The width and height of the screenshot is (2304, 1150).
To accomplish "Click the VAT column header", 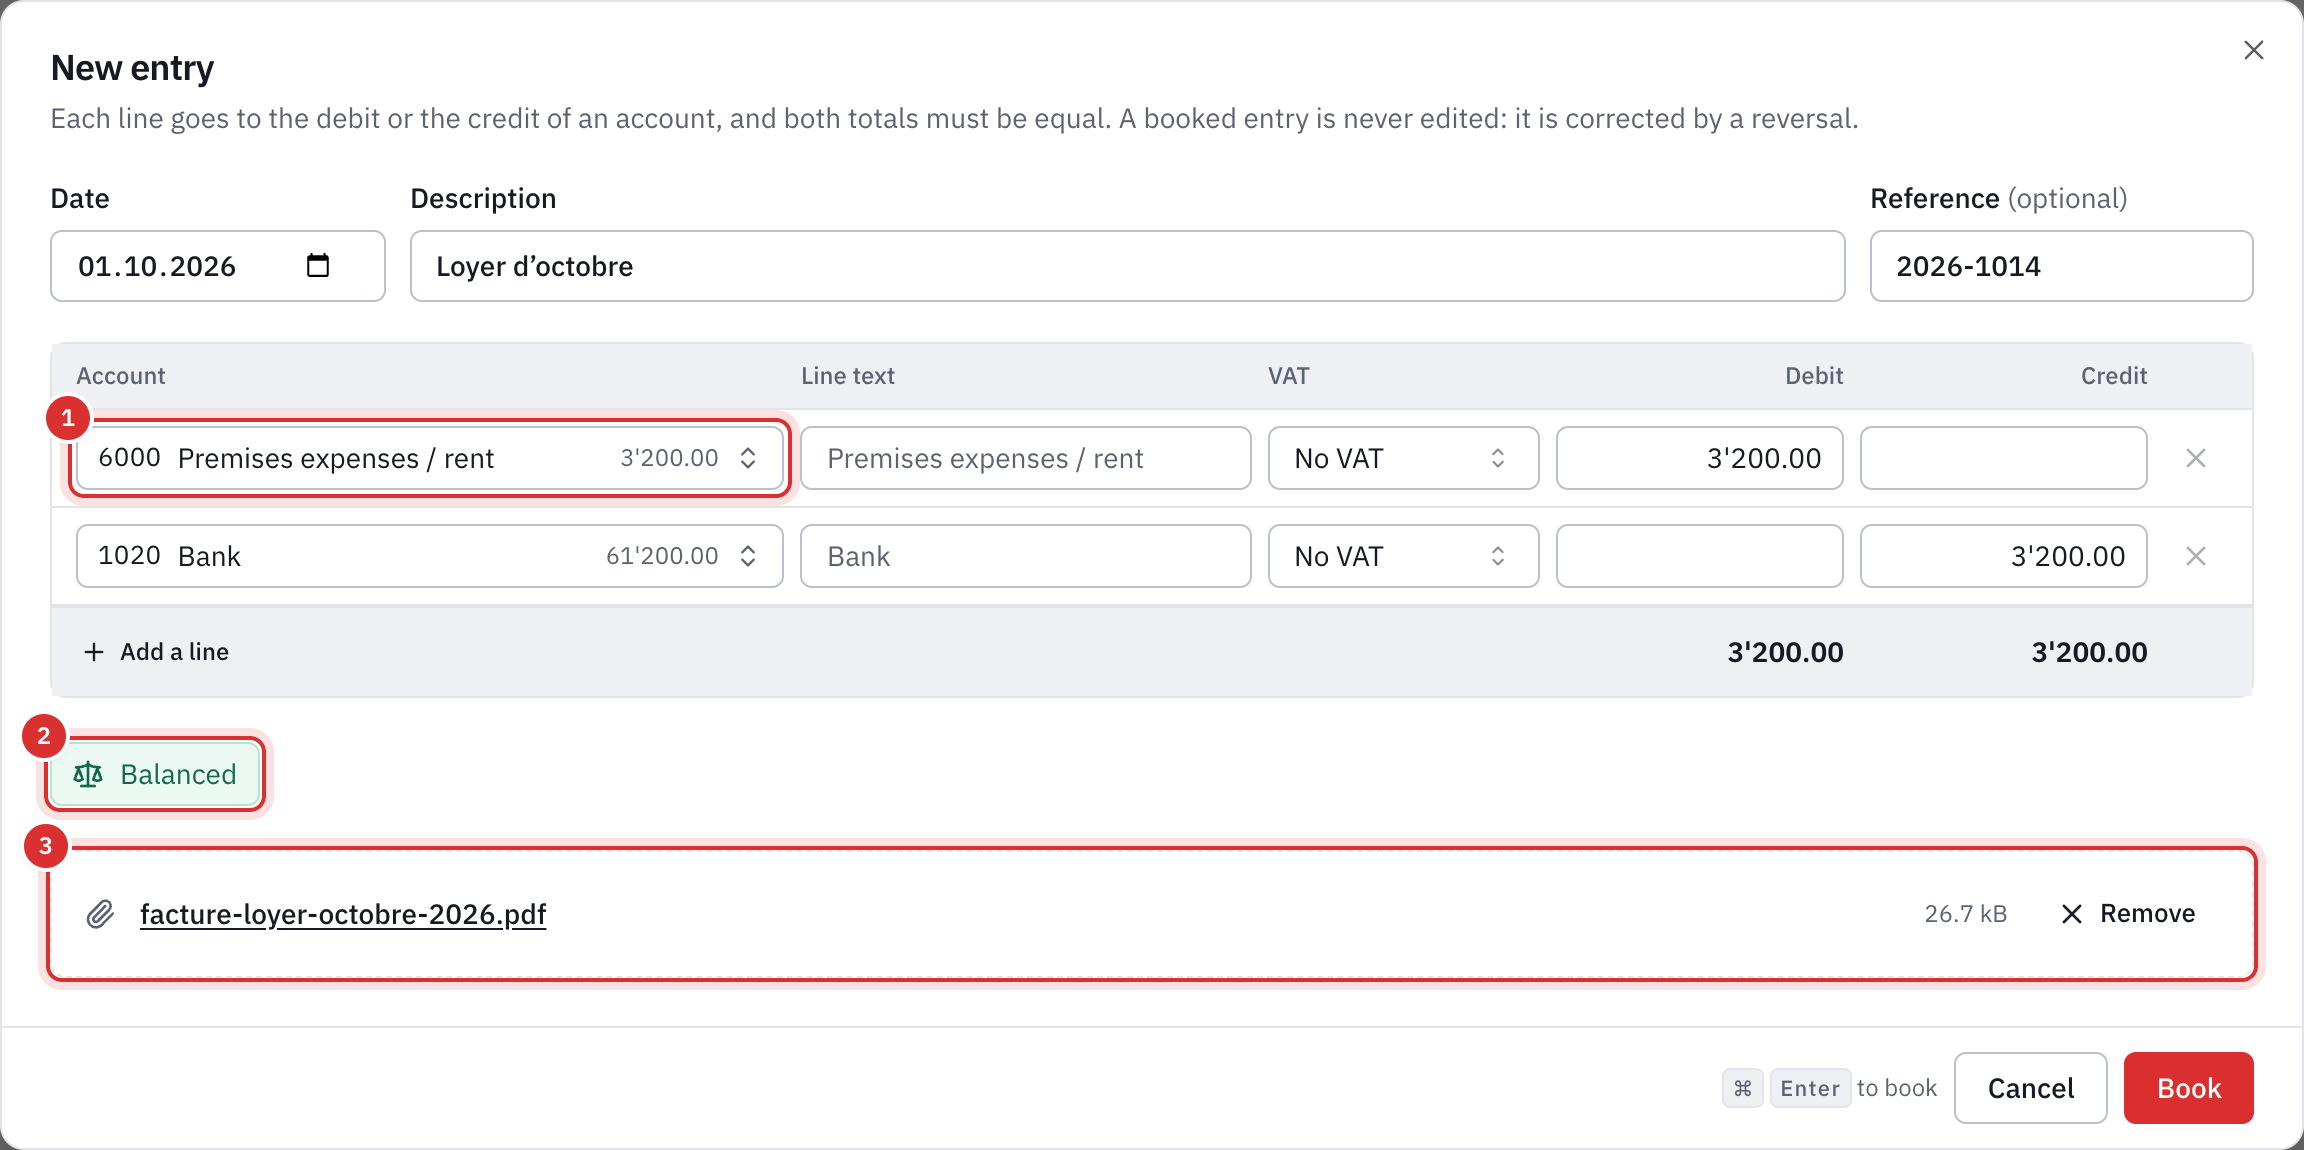I will (1288, 376).
